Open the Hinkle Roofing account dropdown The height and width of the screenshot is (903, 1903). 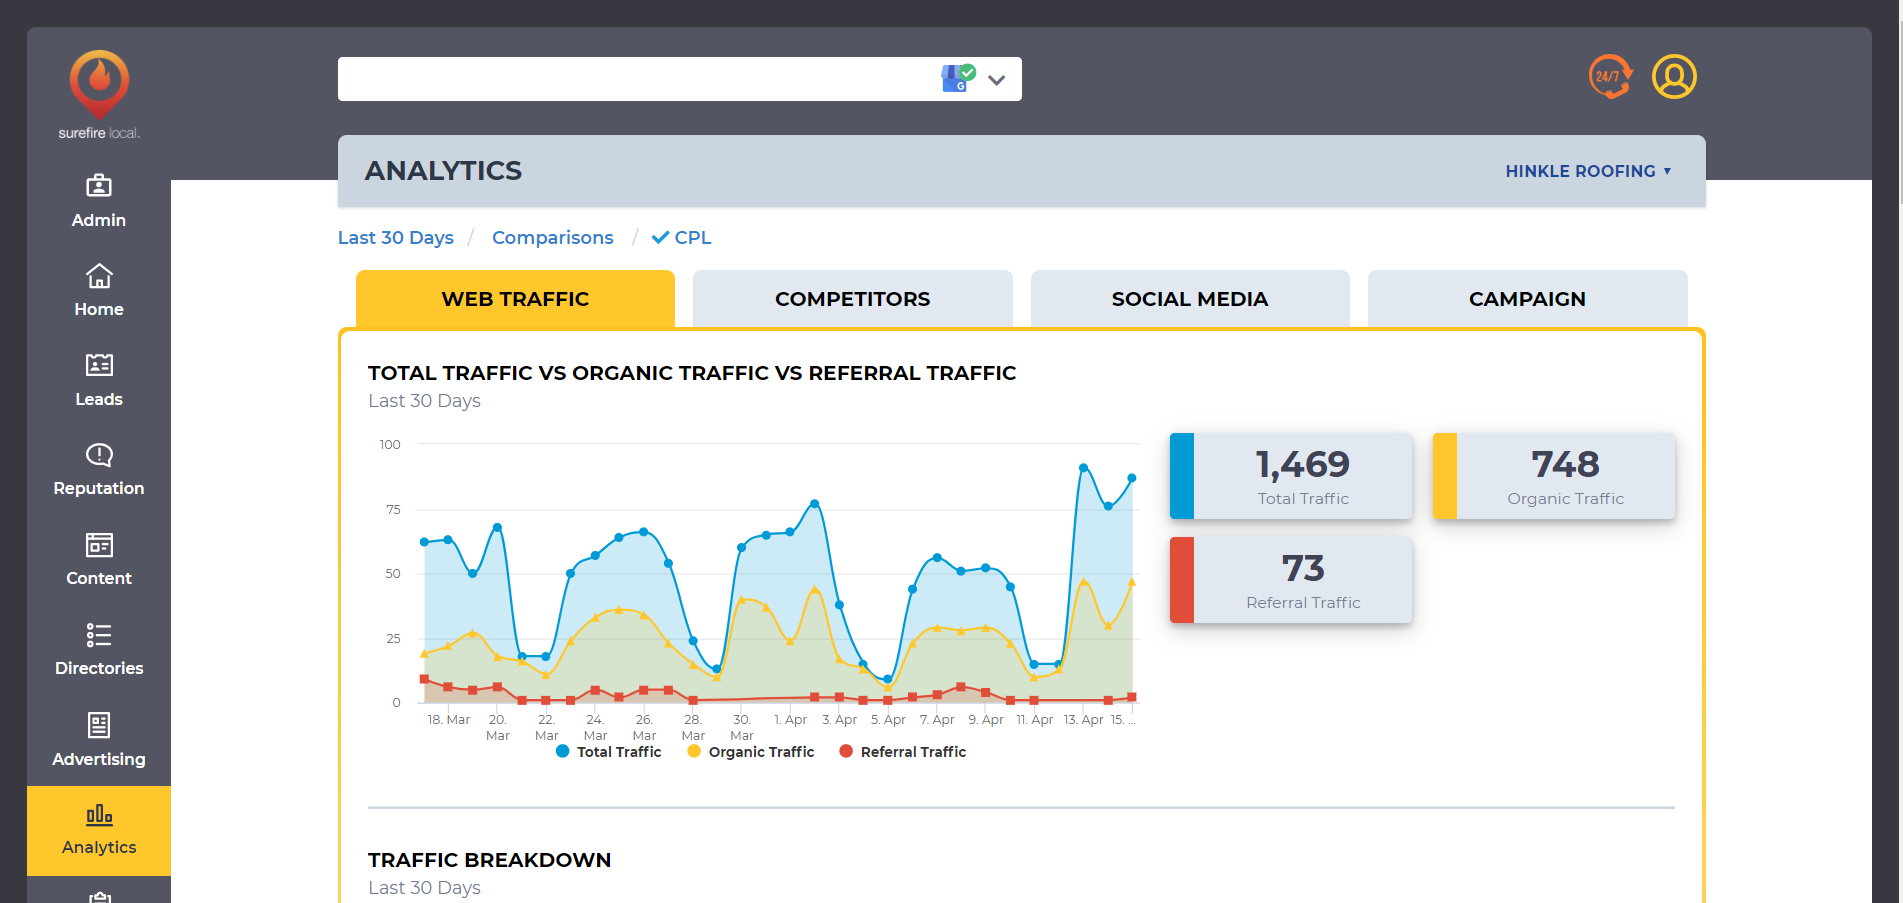[1588, 171]
